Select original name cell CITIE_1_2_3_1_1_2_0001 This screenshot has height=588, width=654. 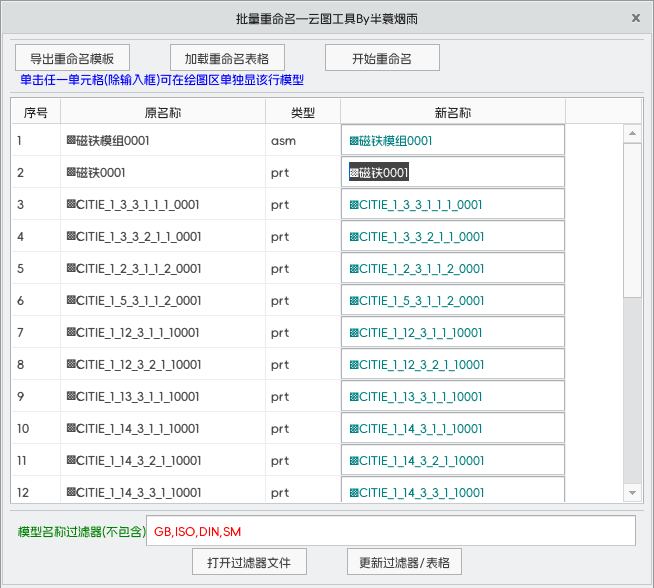[163, 268]
